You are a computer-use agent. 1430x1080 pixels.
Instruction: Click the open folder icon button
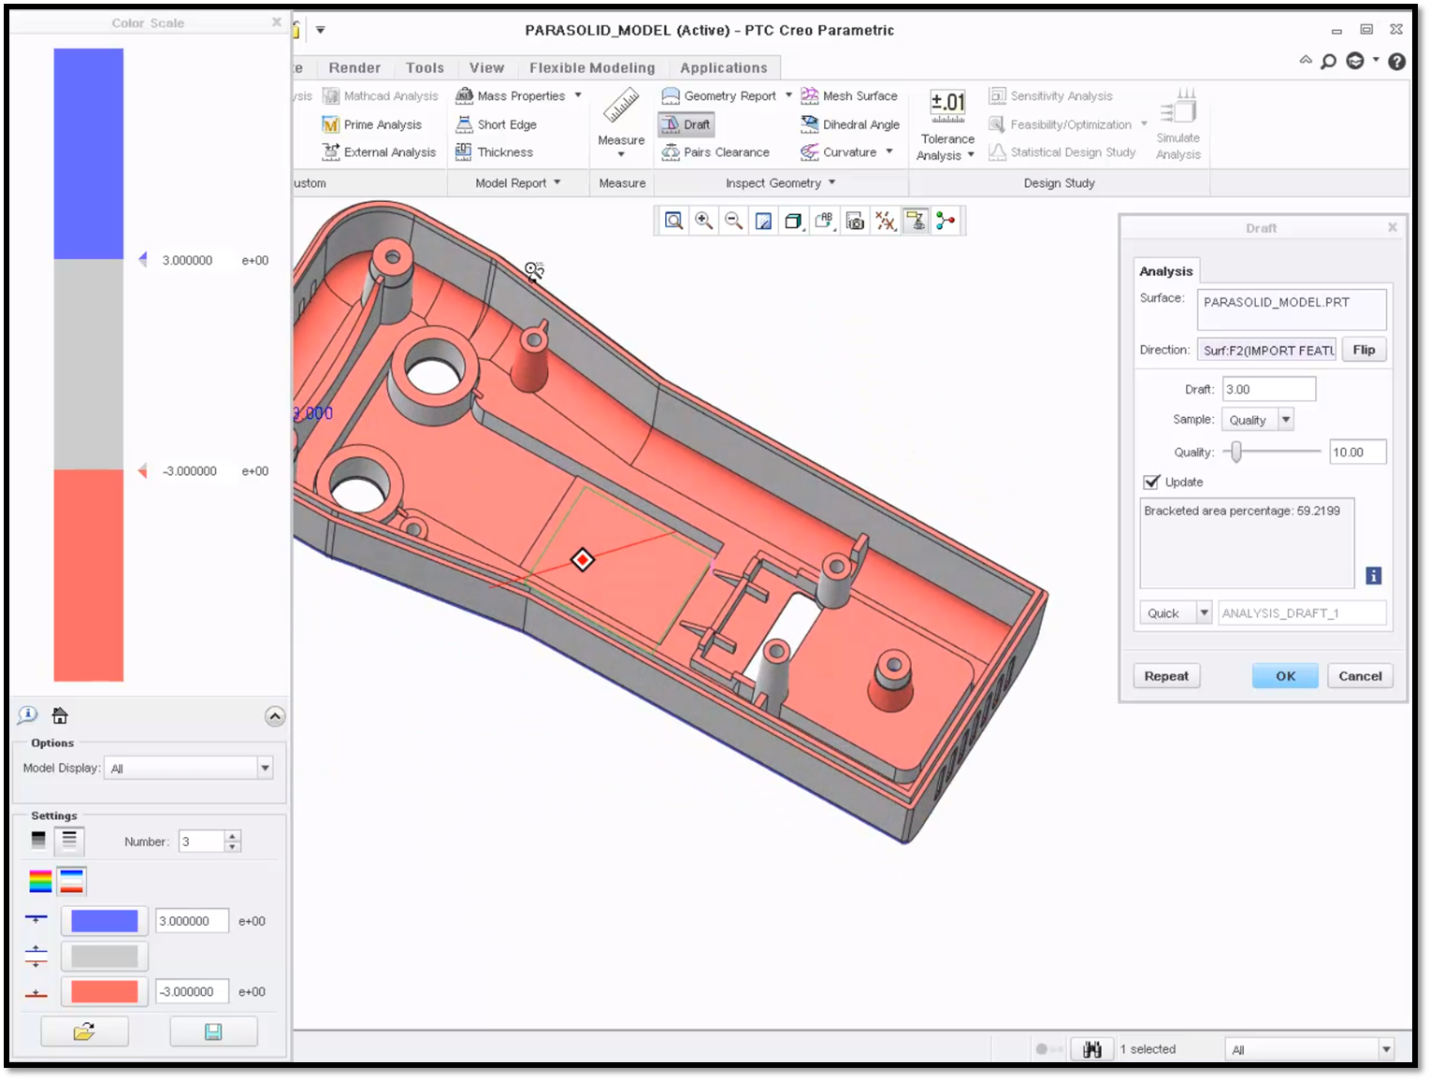point(84,1031)
